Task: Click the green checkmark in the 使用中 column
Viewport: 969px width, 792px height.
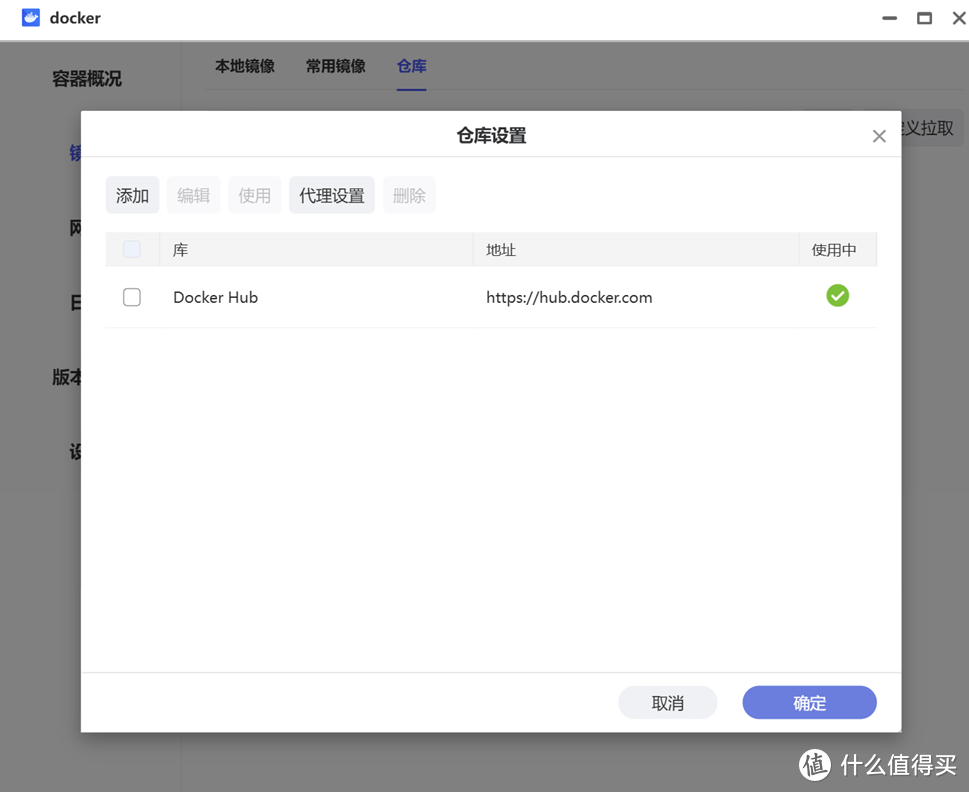Action: (x=837, y=295)
